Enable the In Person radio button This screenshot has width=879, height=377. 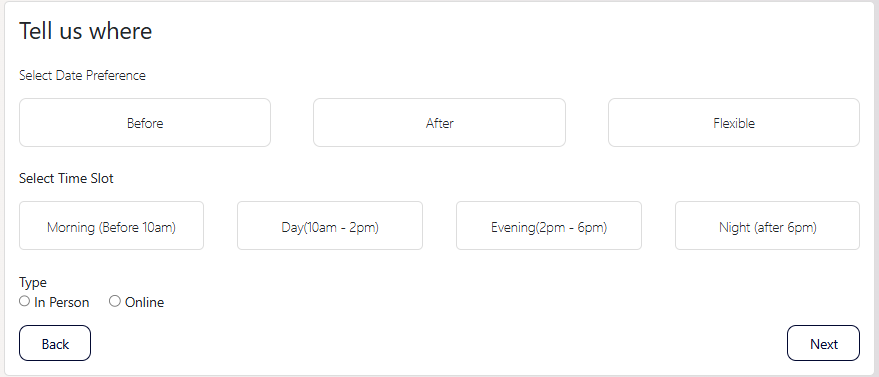(24, 301)
